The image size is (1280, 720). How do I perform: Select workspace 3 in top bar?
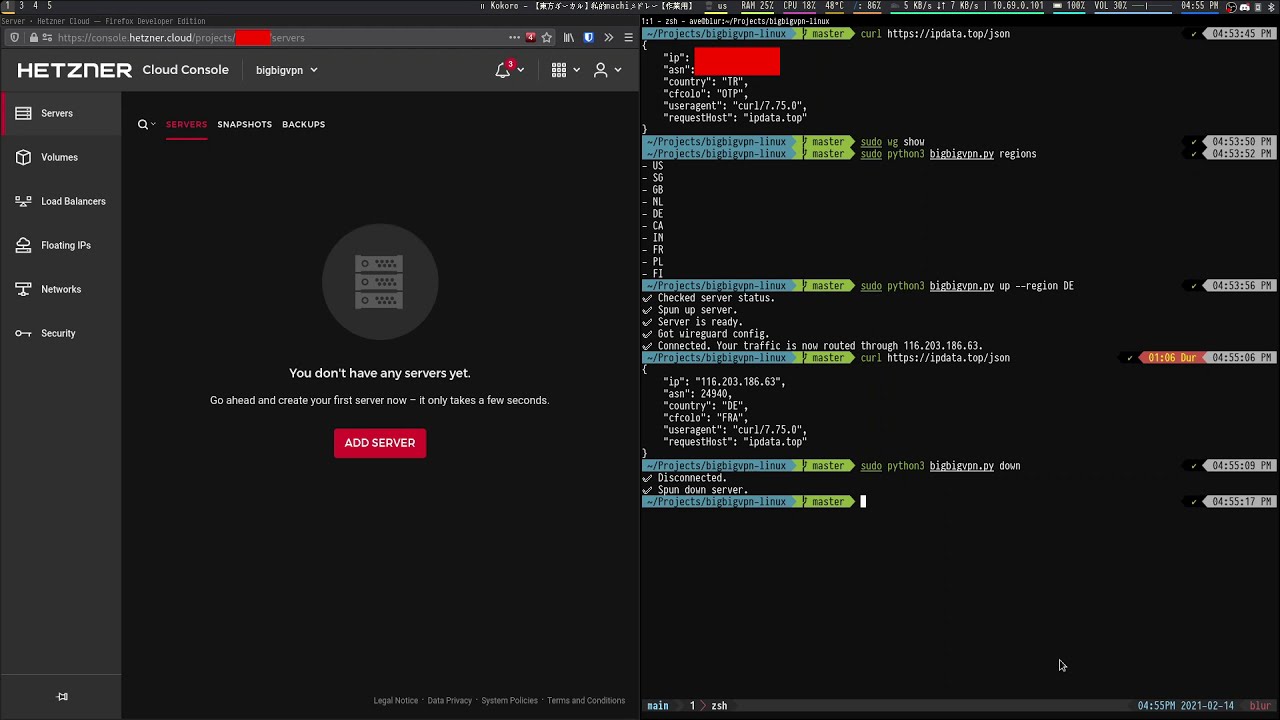coord(22,6)
